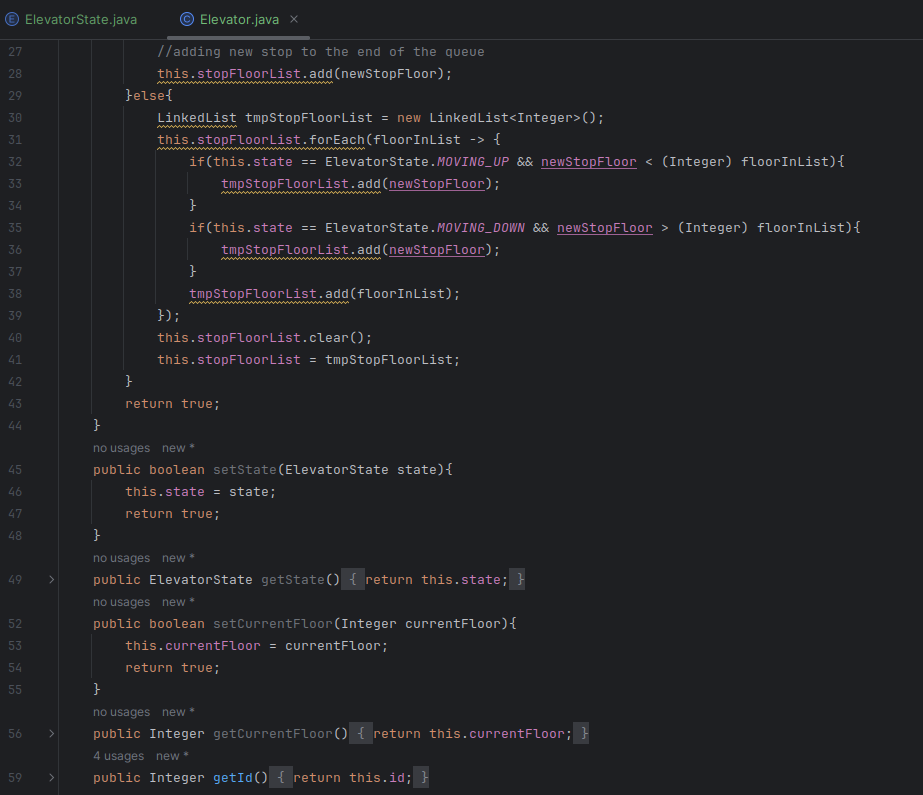Expand the folded getId method
This screenshot has height=795, width=923.
tap(52, 778)
